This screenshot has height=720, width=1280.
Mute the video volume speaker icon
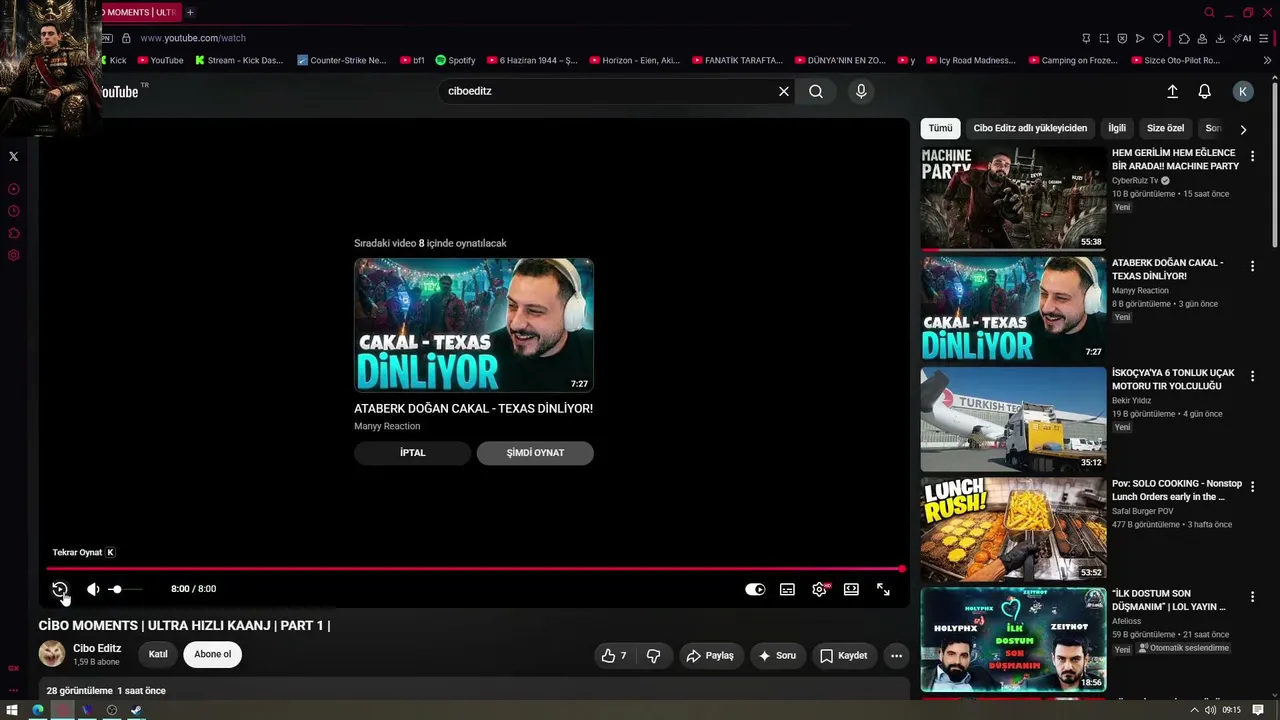click(93, 590)
